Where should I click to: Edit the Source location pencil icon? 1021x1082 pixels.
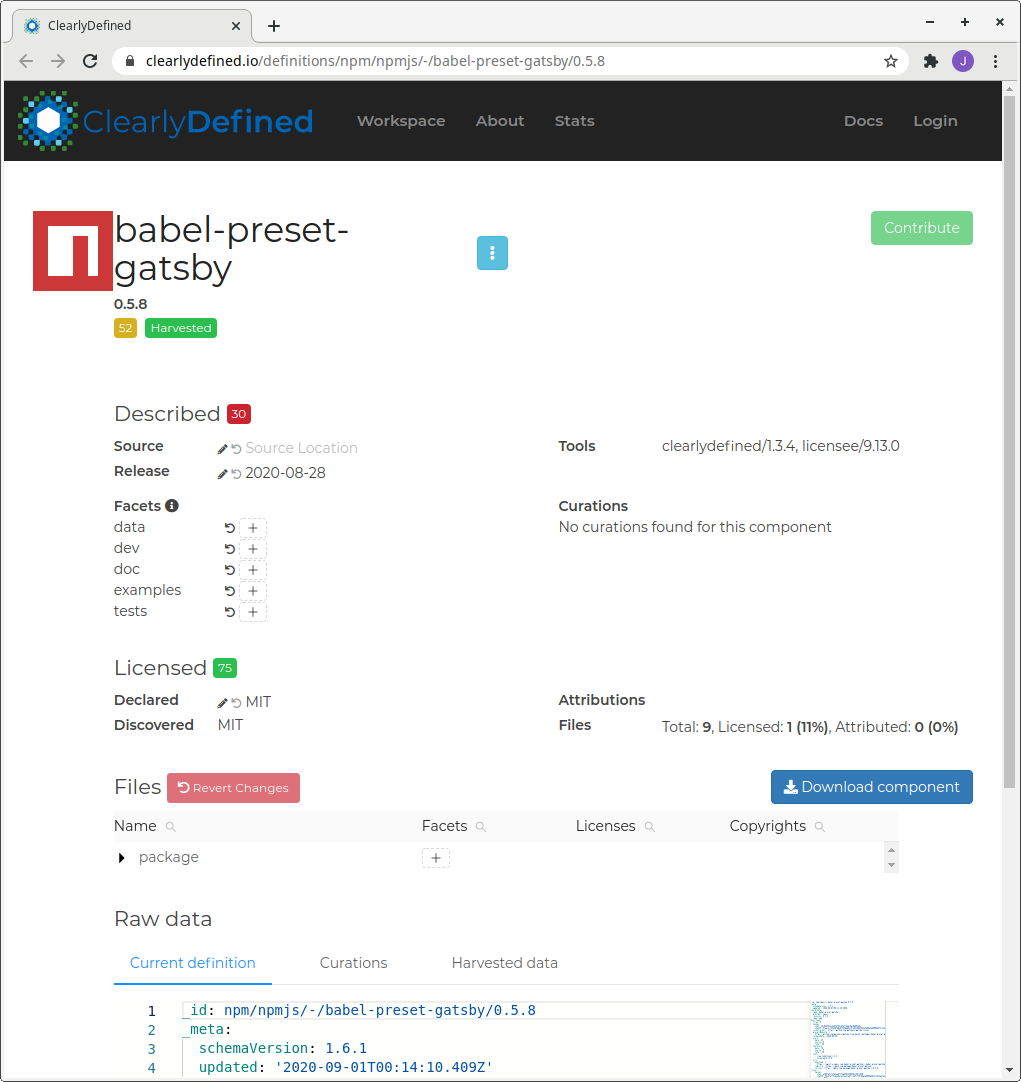point(222,449)
